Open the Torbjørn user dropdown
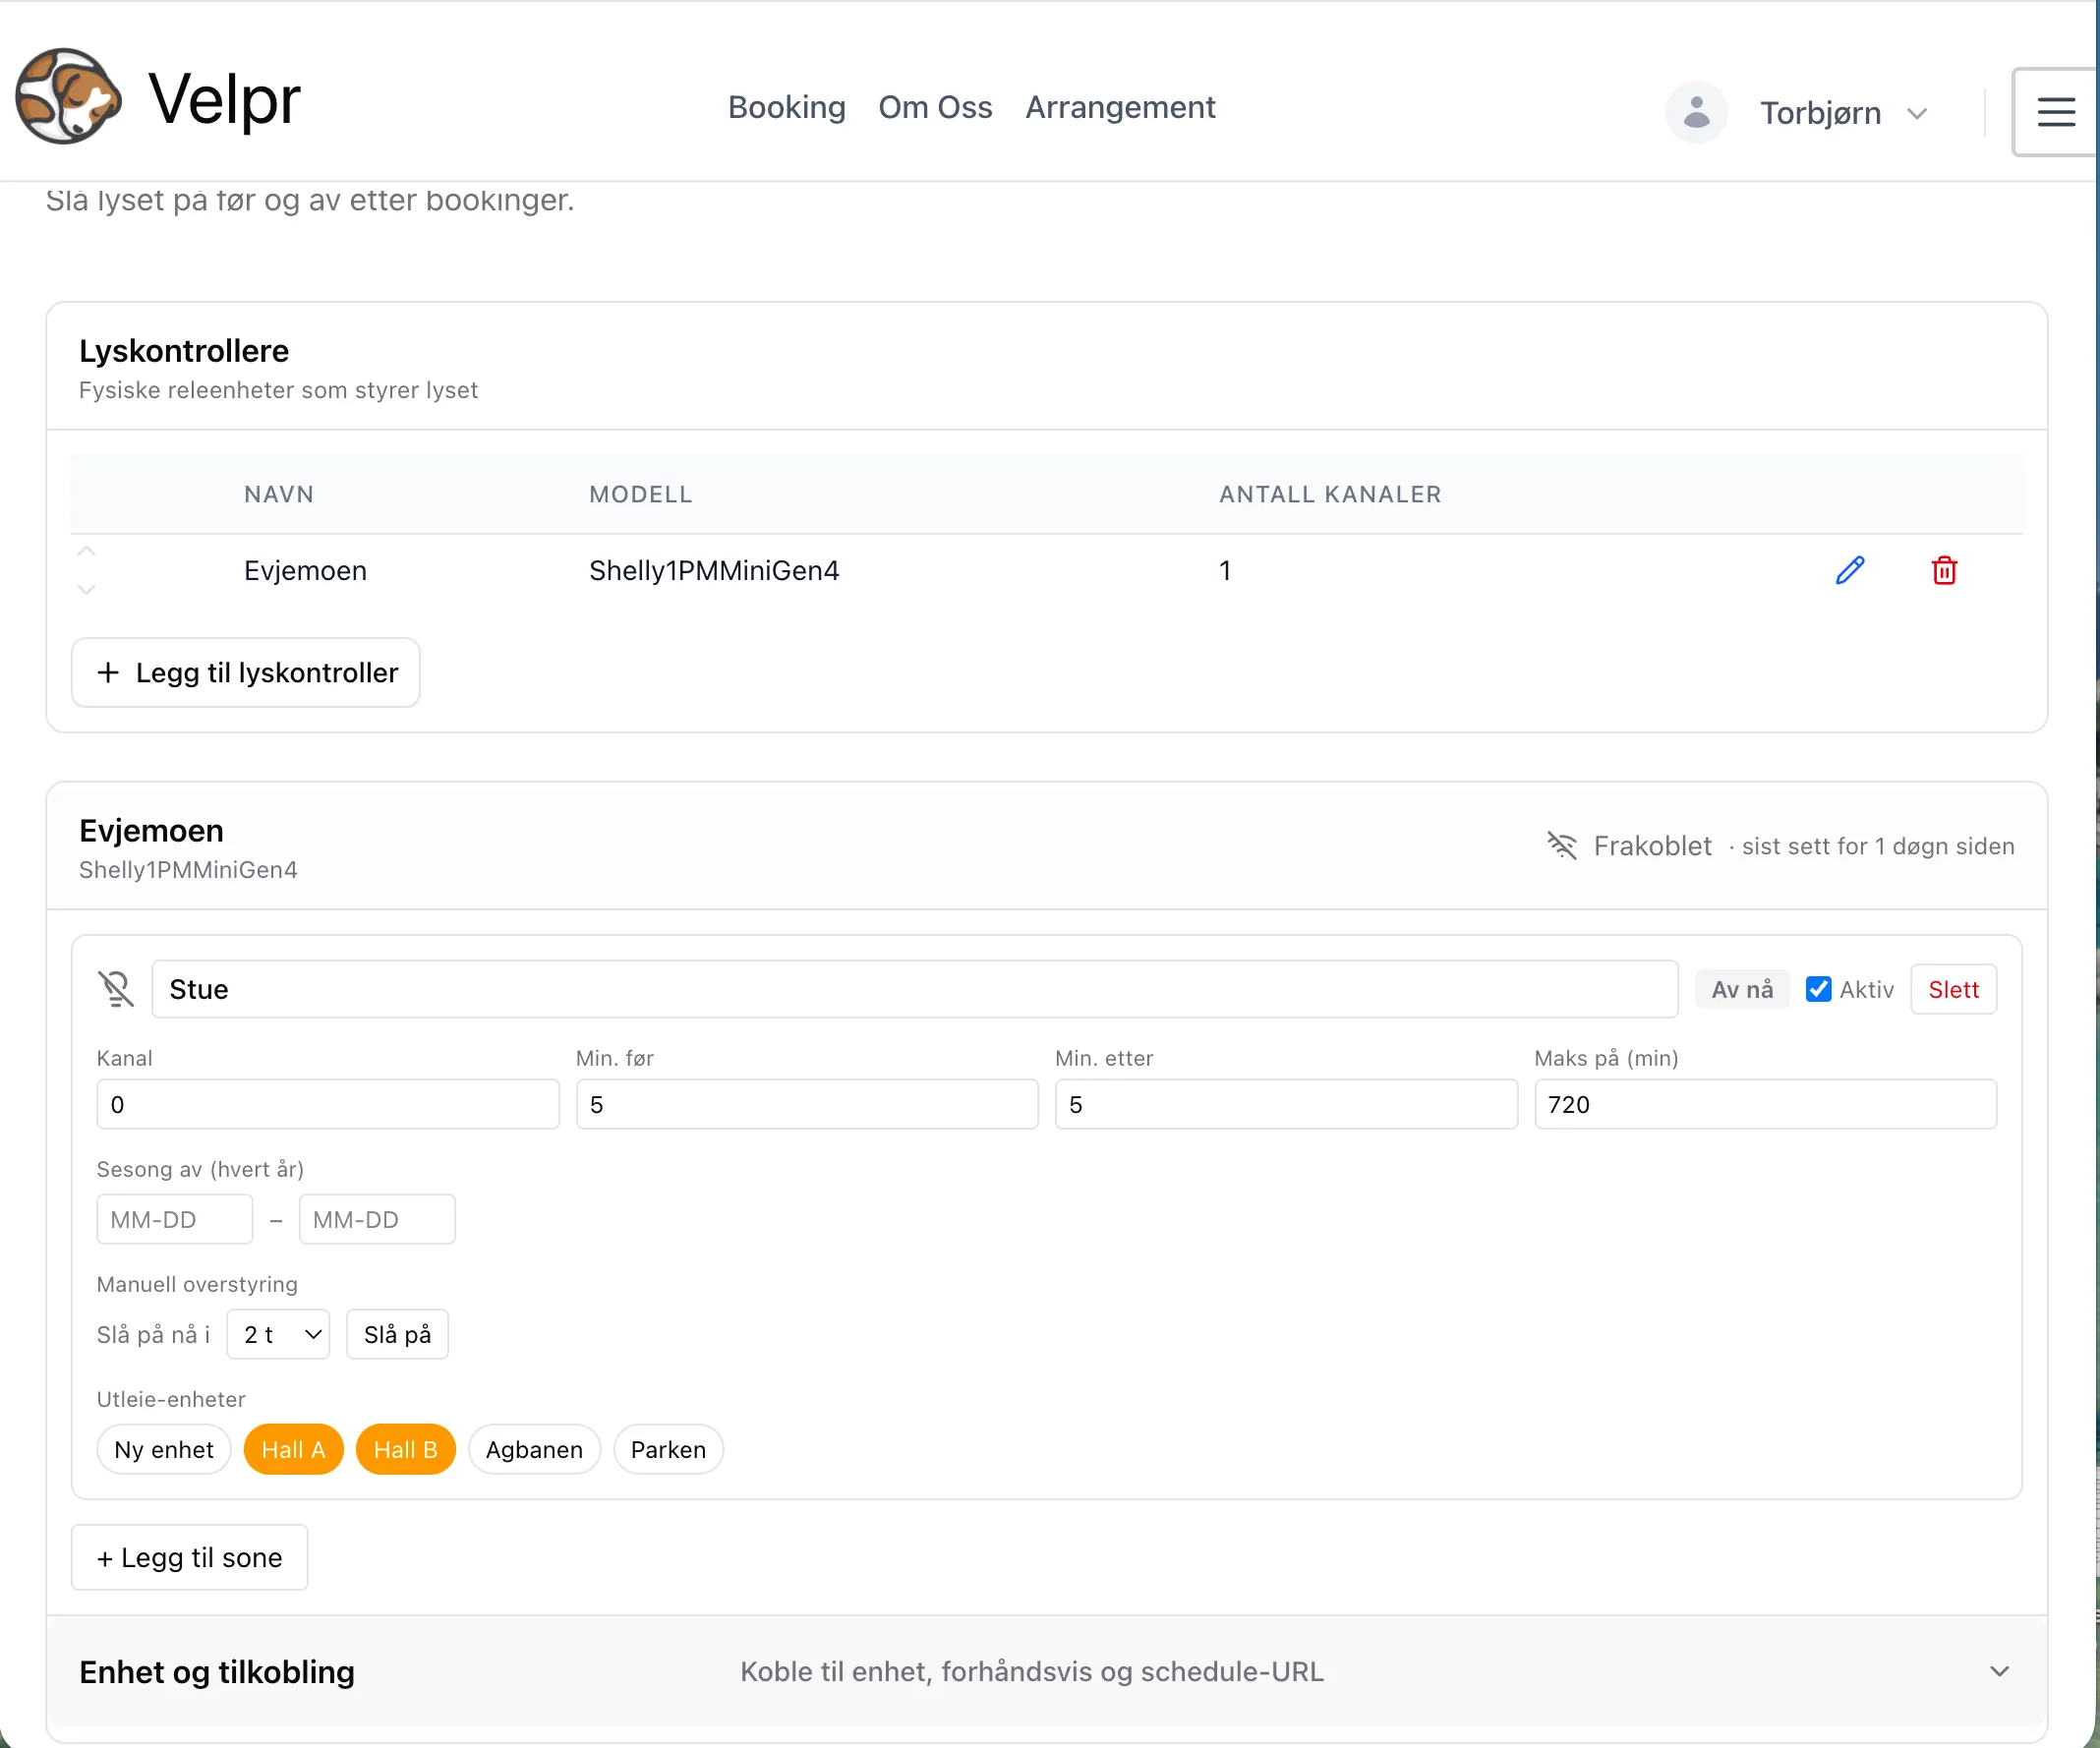Screen dimensions: 2100x1748 pyautogui.click(x=1843, y=113)
